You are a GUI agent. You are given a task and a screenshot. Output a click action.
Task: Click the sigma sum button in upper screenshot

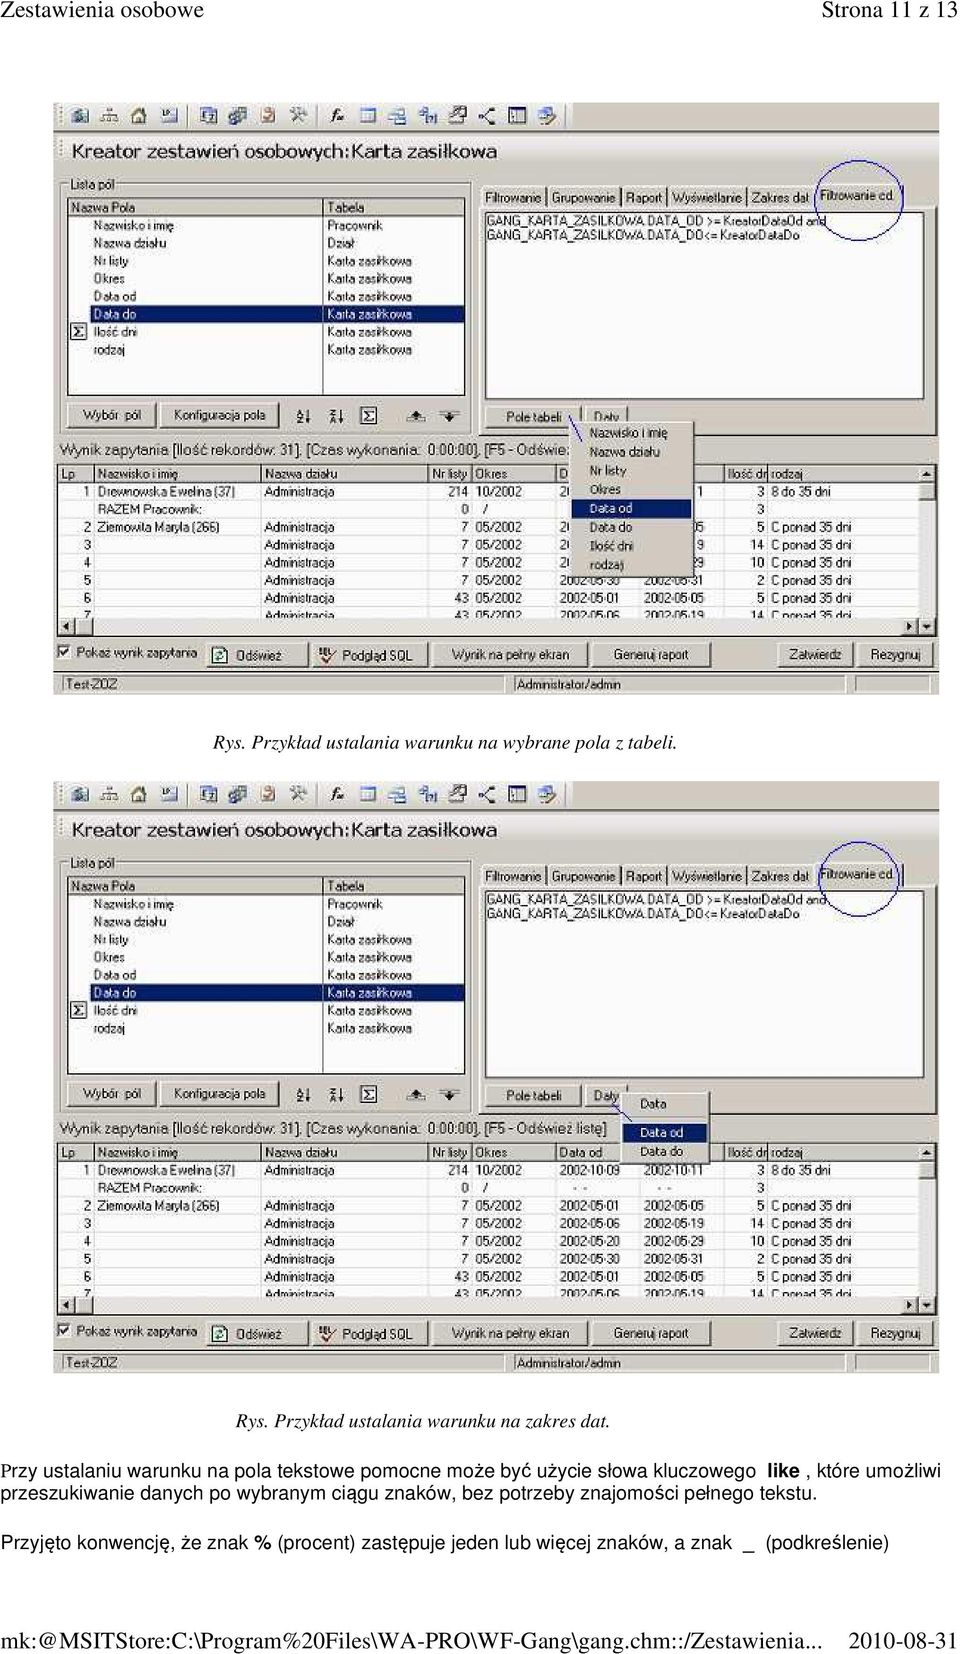(369, 415)
